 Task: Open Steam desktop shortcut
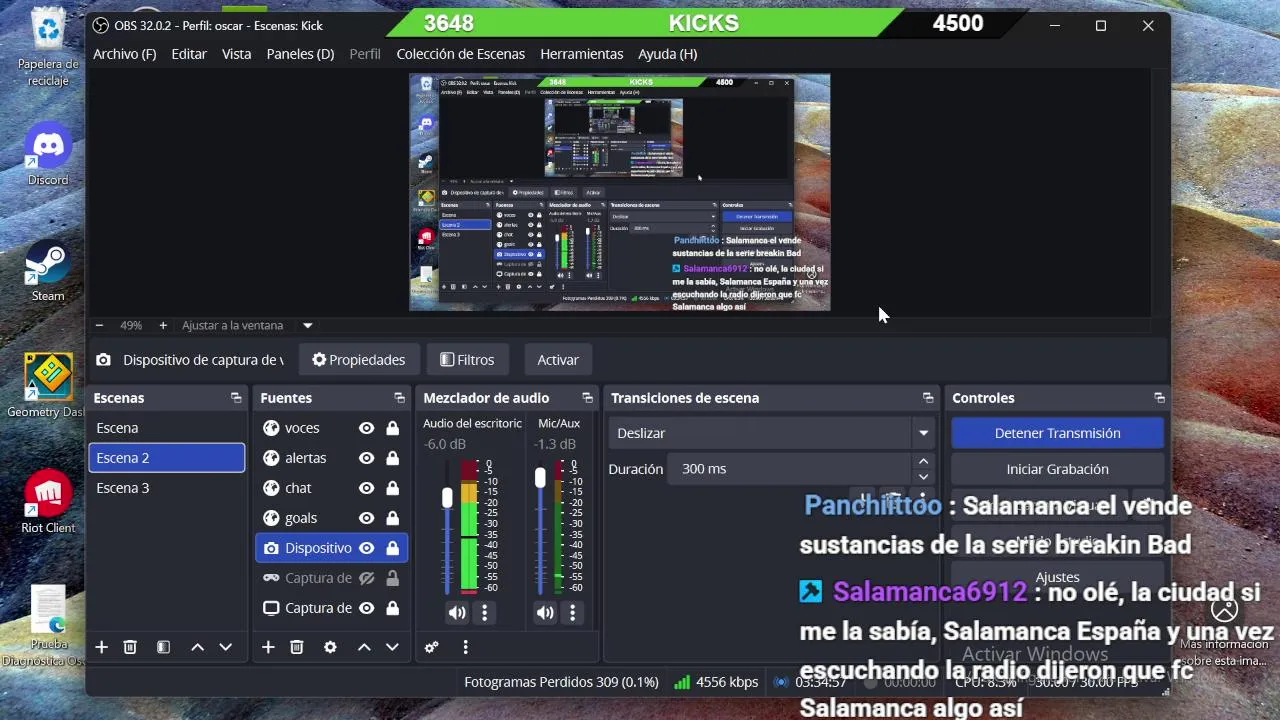48,271
